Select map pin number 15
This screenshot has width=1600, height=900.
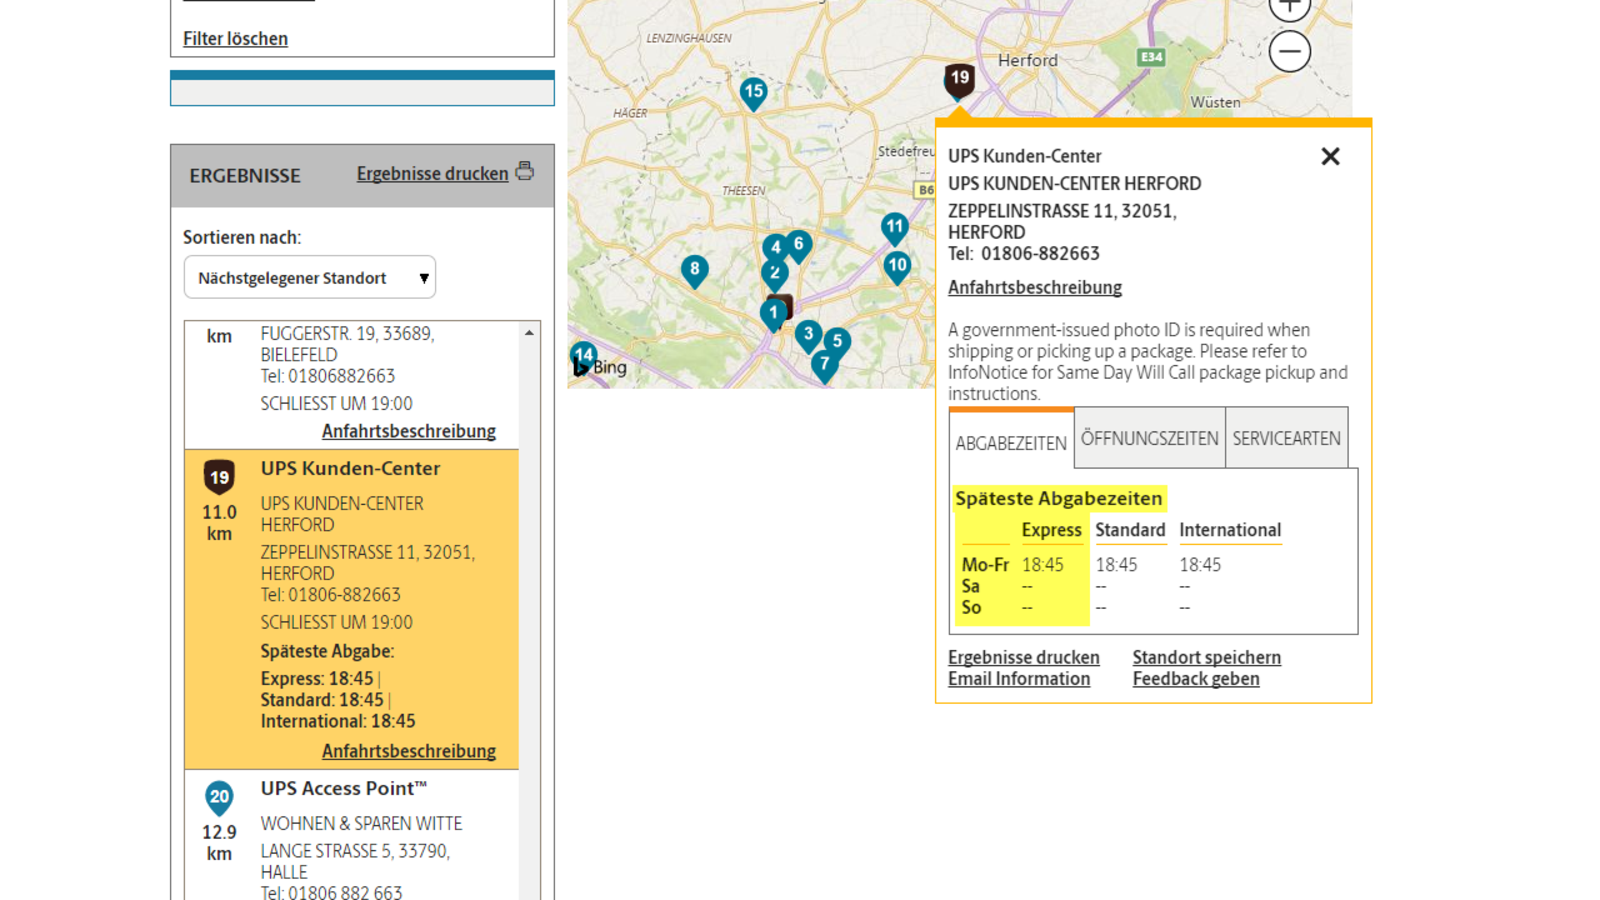753,93
